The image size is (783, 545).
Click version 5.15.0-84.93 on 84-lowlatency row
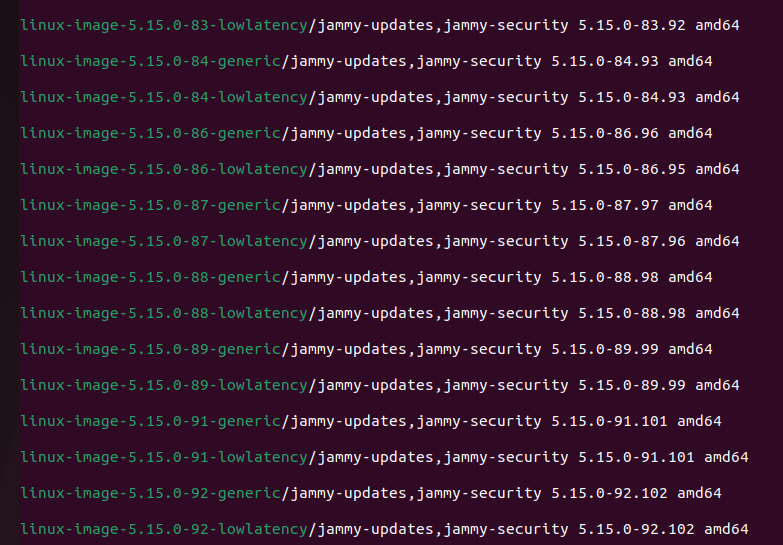632,97
